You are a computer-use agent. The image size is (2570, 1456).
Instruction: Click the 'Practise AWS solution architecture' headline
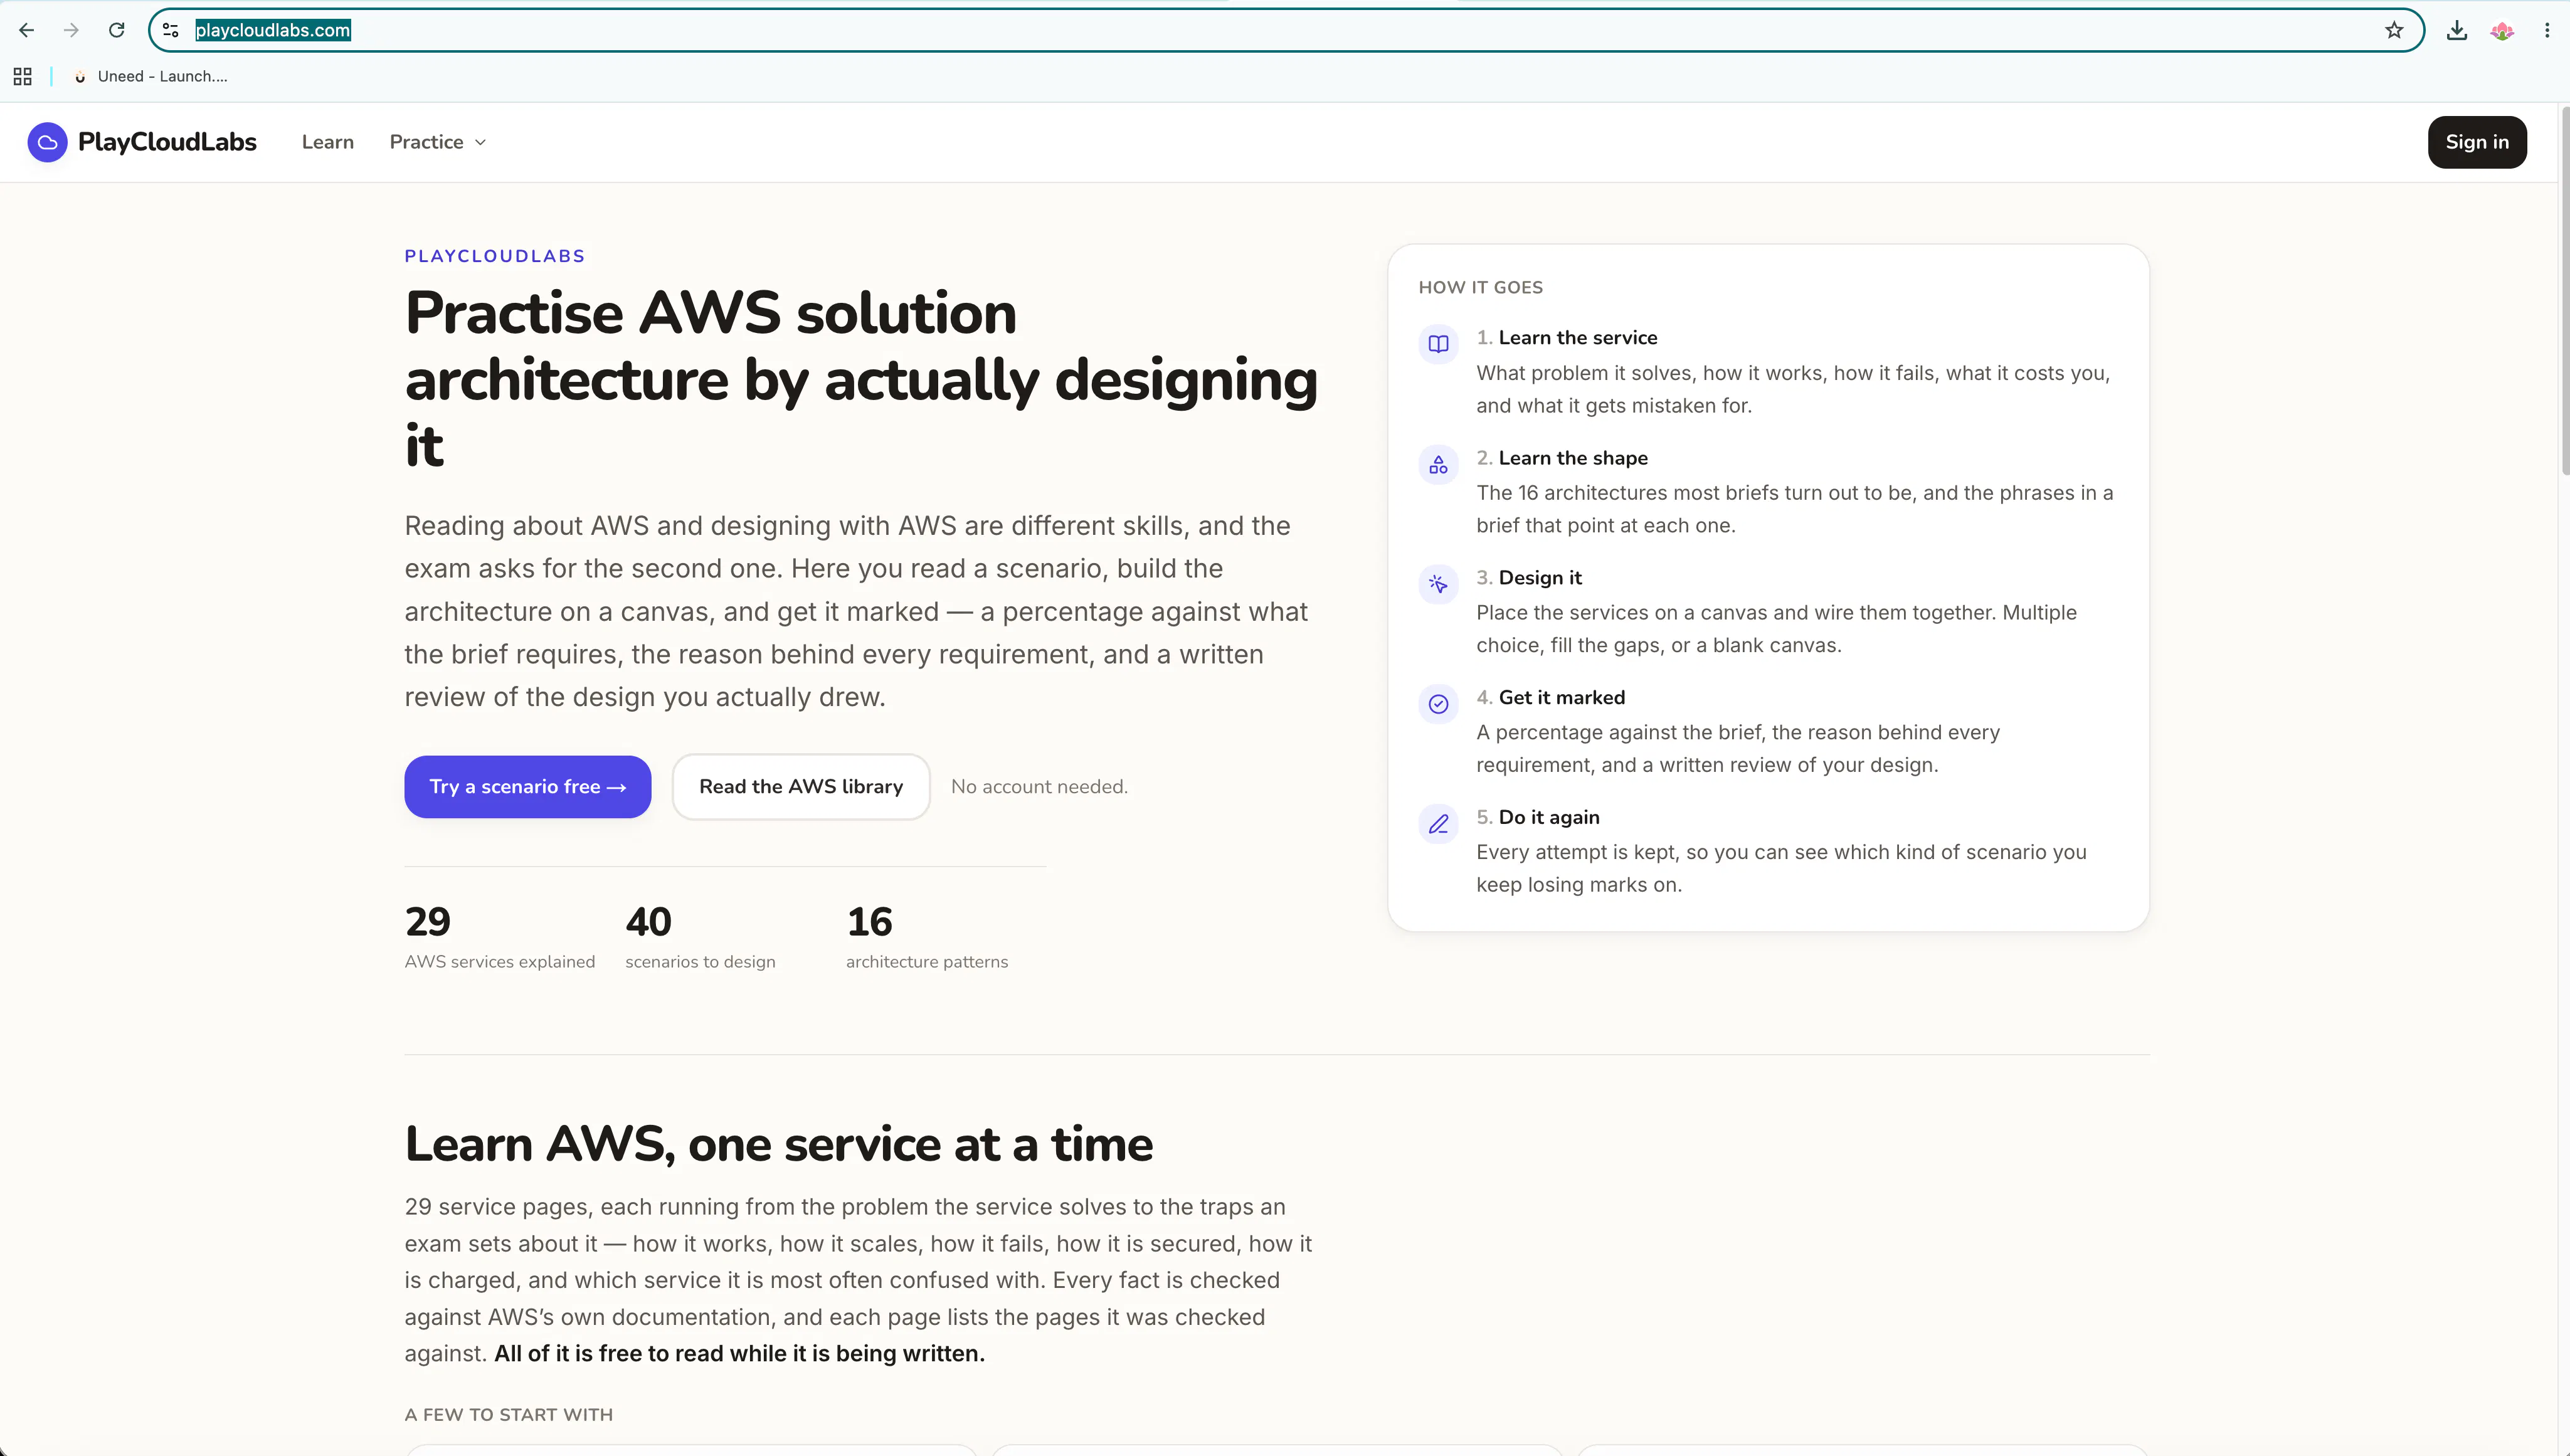[861, 379]
